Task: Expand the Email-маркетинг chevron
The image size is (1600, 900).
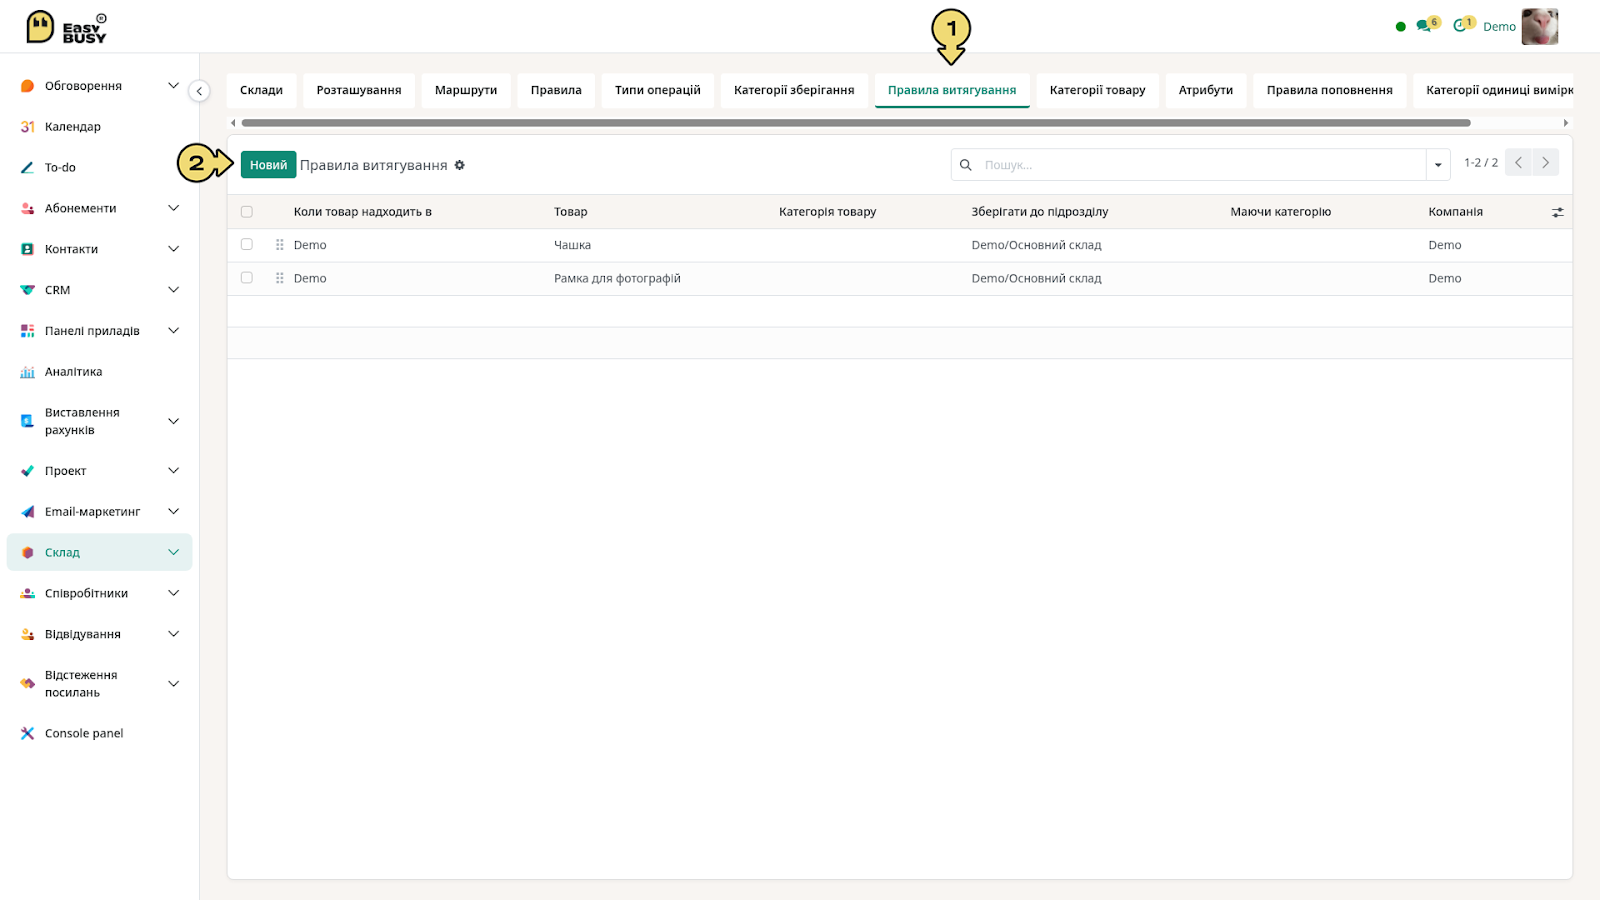Action: [173, 512]
